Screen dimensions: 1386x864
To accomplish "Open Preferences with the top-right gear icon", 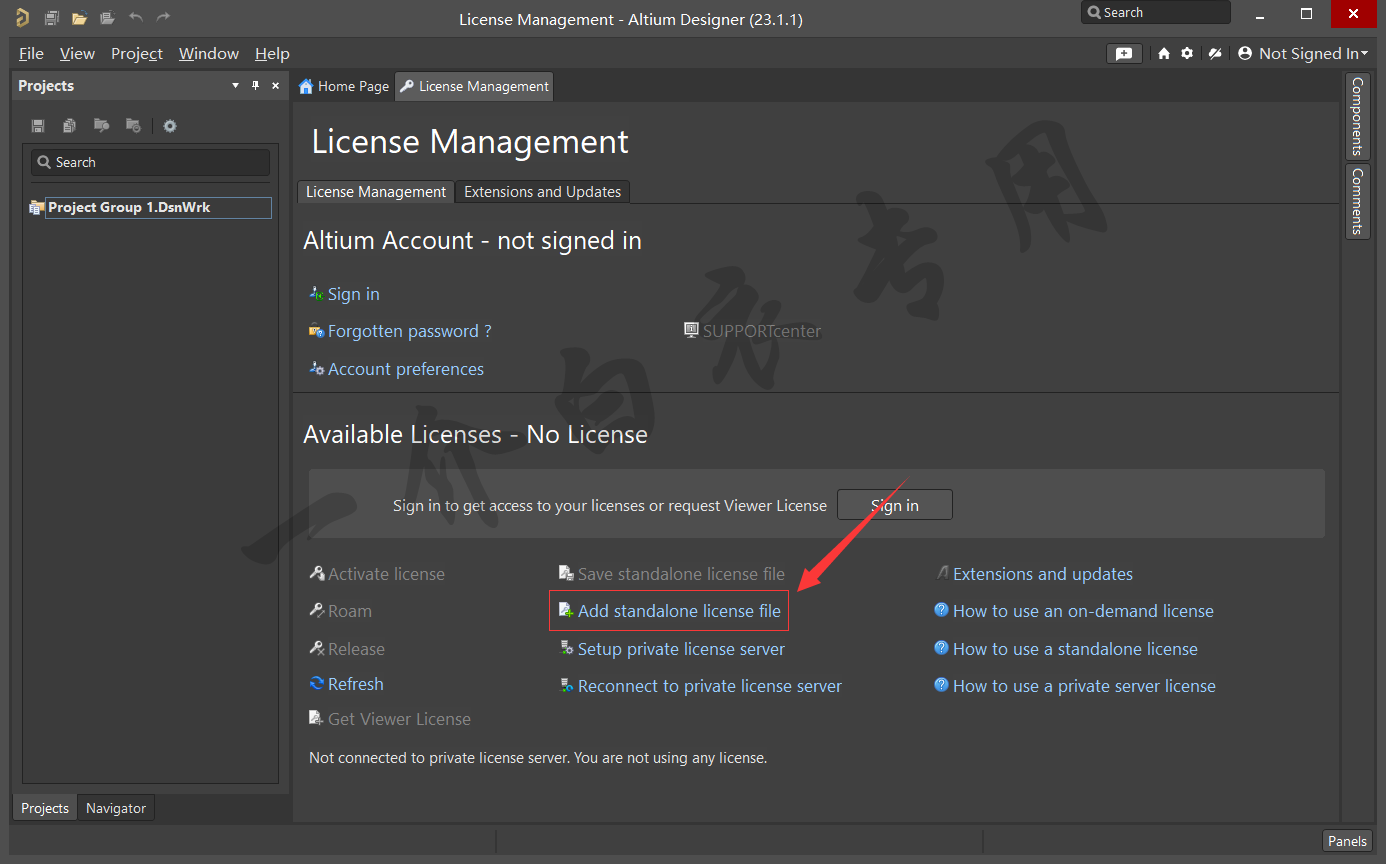I will 1187,54.
